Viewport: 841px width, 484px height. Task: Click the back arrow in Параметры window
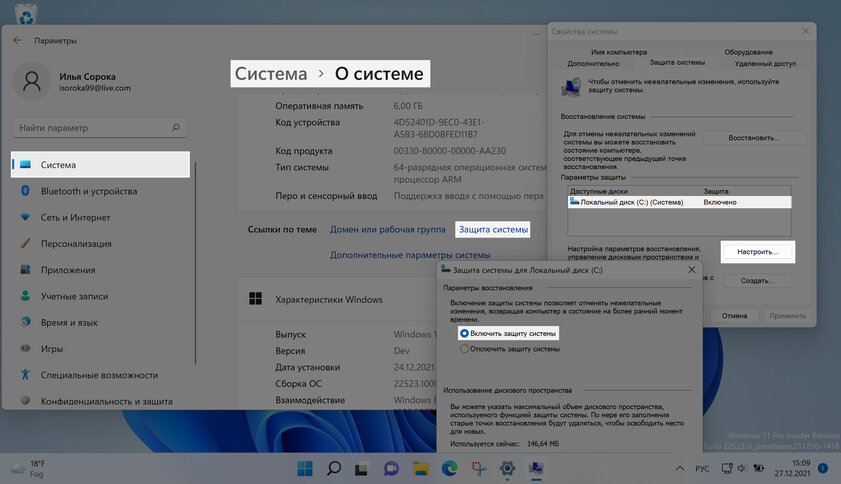click(x=17, y=40)
